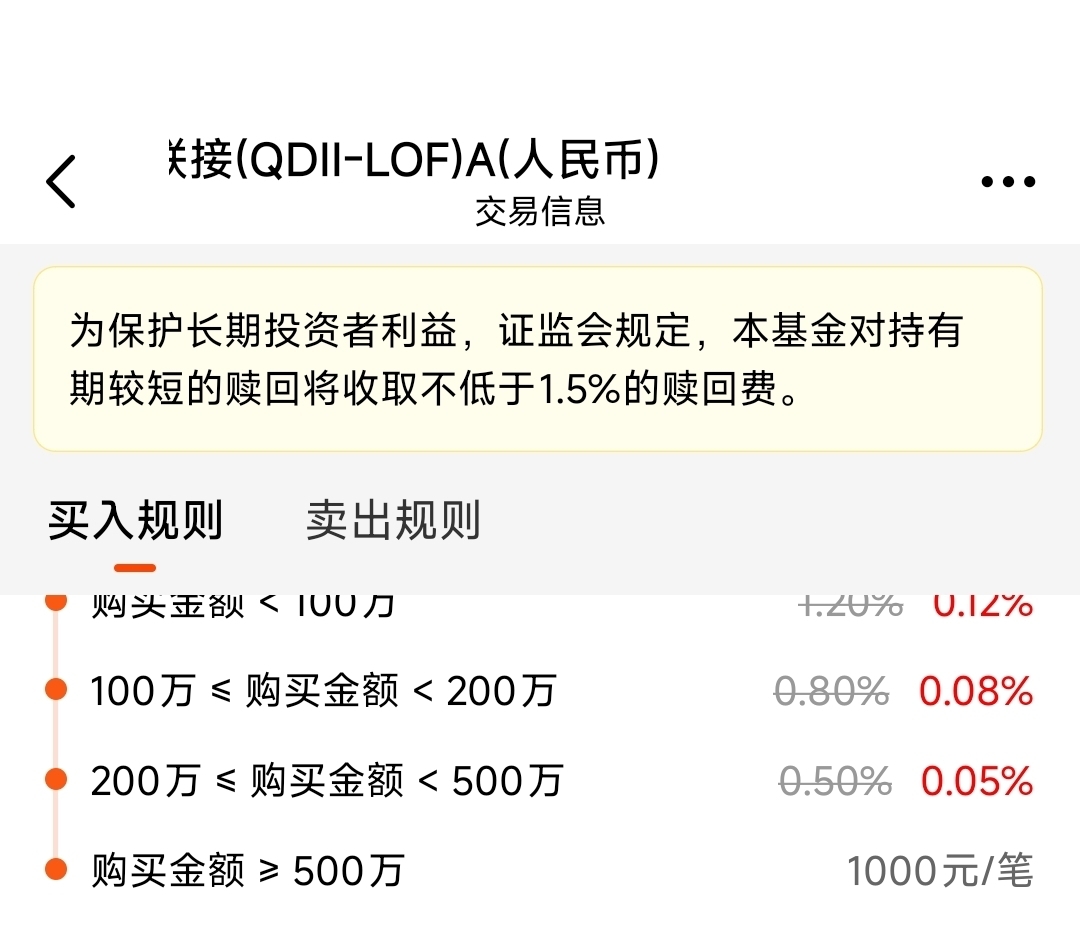Viewport: 1080px width, 930px height.
Task: Open the three-dot more options menu
Action: pyautogui.click(x=1008, y=182)
